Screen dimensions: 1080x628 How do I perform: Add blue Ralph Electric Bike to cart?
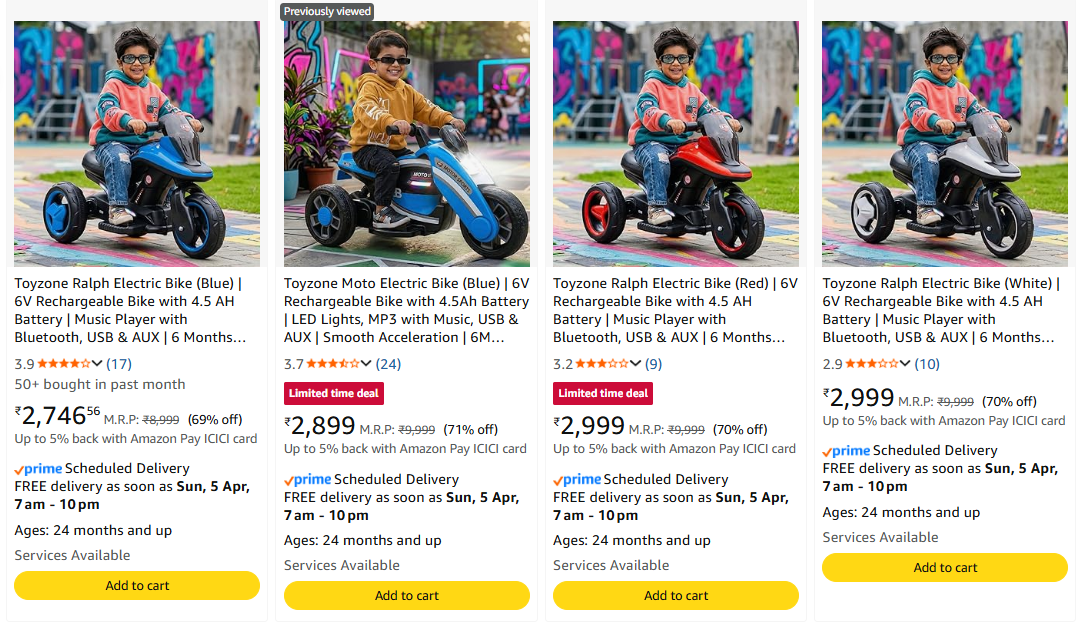coord(137,586)
